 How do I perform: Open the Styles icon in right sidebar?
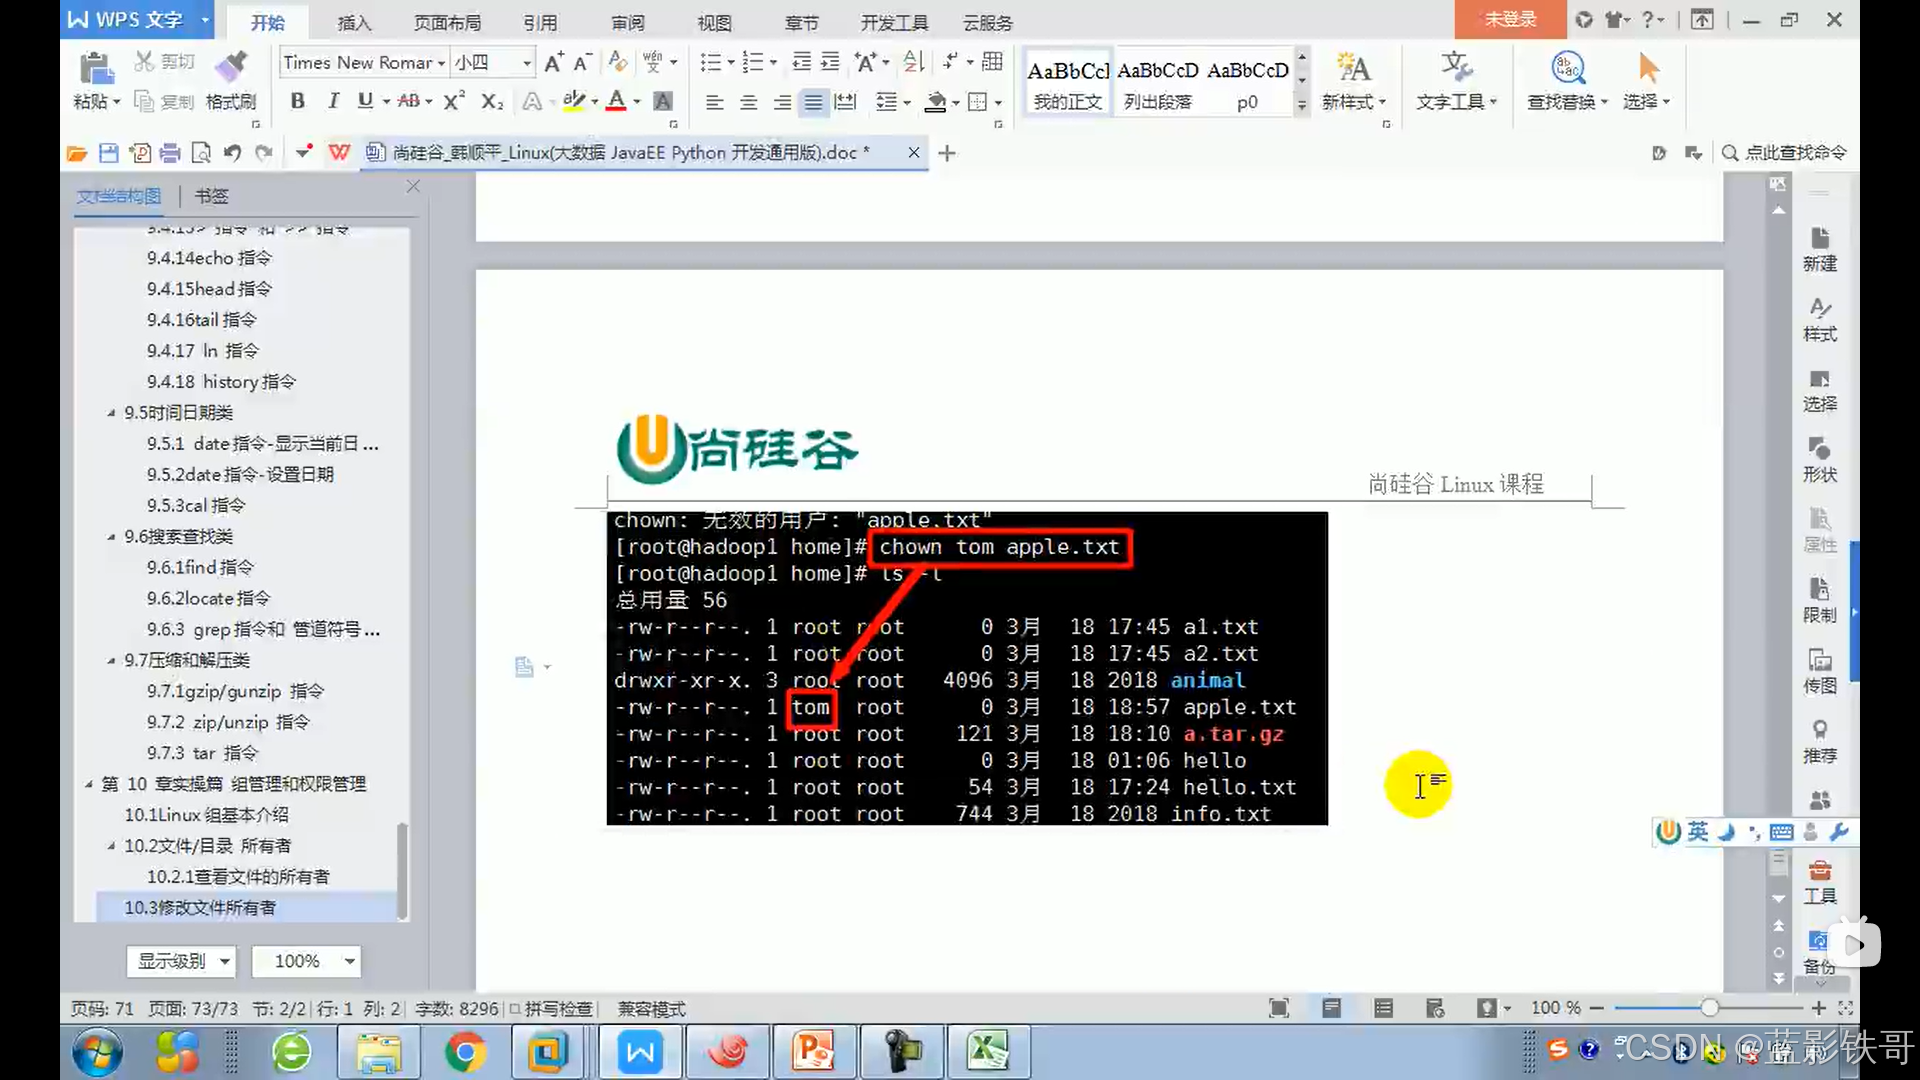[x=1819, y=318]
